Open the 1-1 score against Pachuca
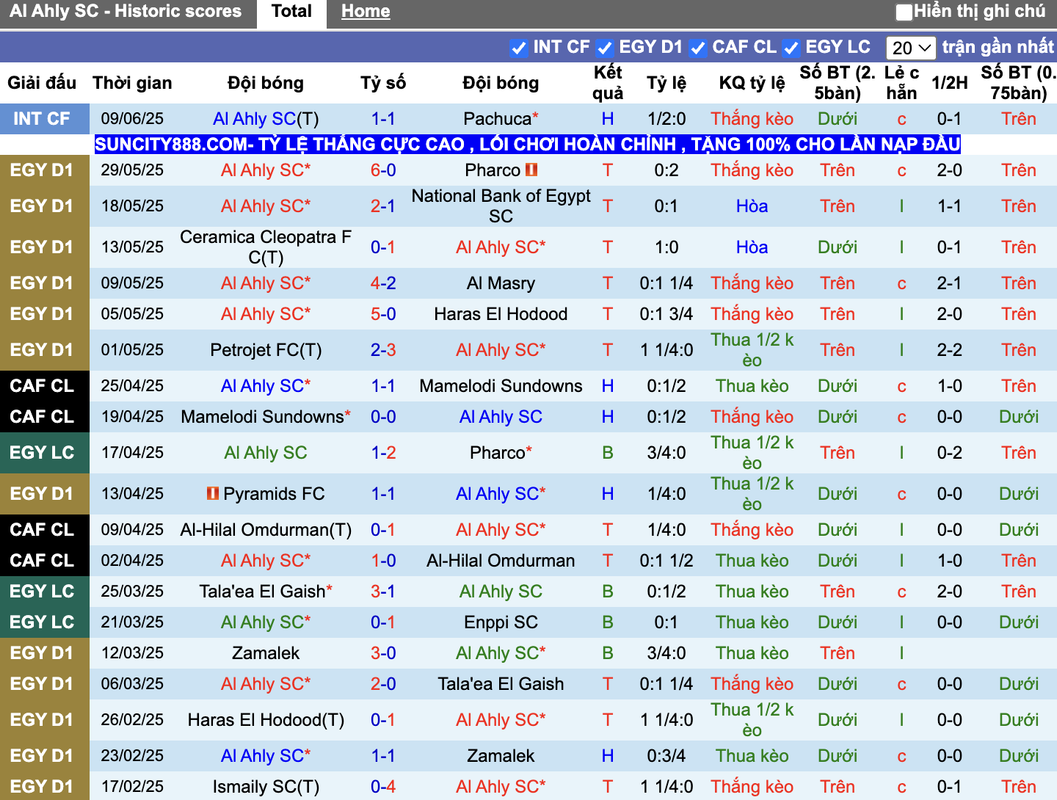The width and height of the screenshot is (1057, 800). 383,119
